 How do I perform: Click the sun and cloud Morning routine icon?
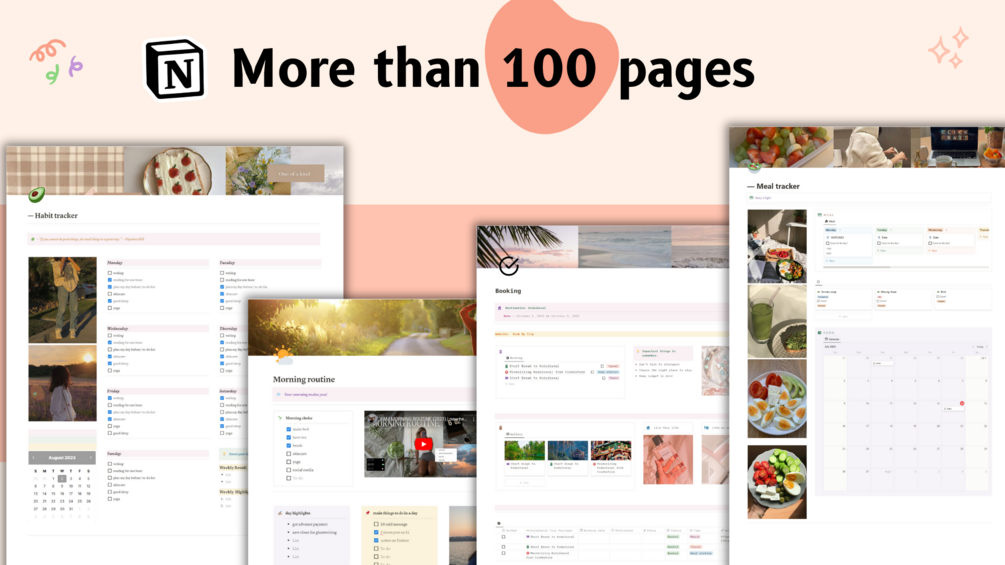click(283, 355)
